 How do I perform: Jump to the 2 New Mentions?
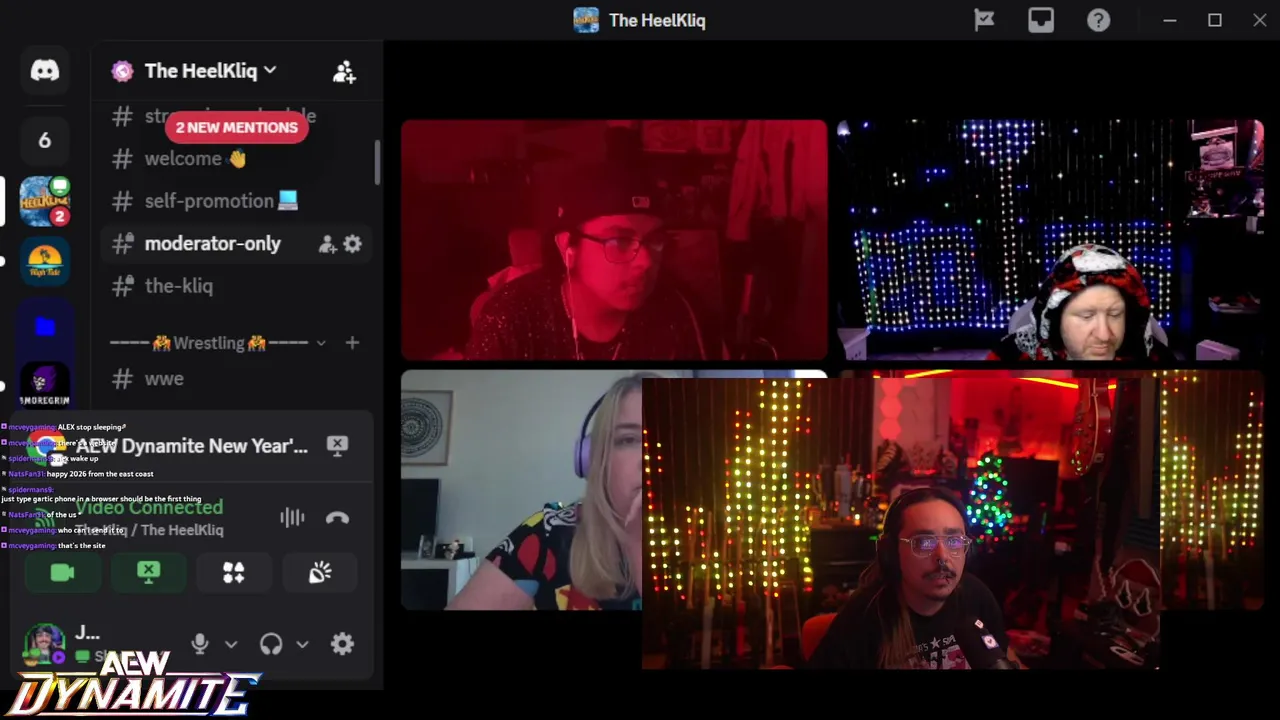coord(237,127)
